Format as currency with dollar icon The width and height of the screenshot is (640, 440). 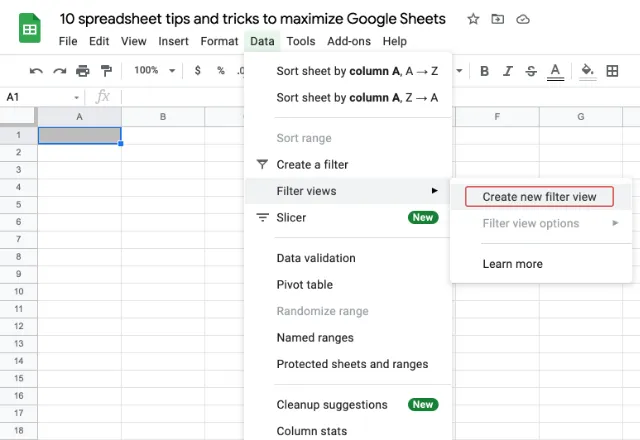(x=198, y=71)
